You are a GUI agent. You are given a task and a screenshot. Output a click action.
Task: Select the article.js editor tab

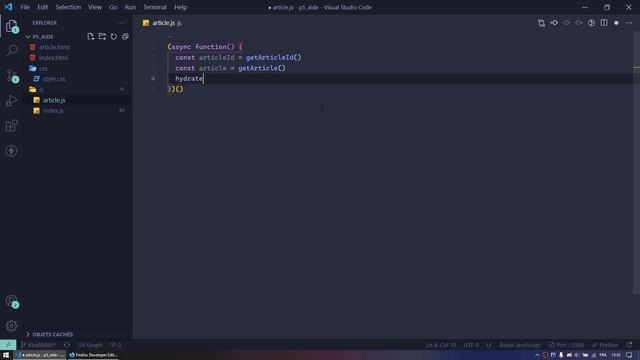tap(162, 23)
